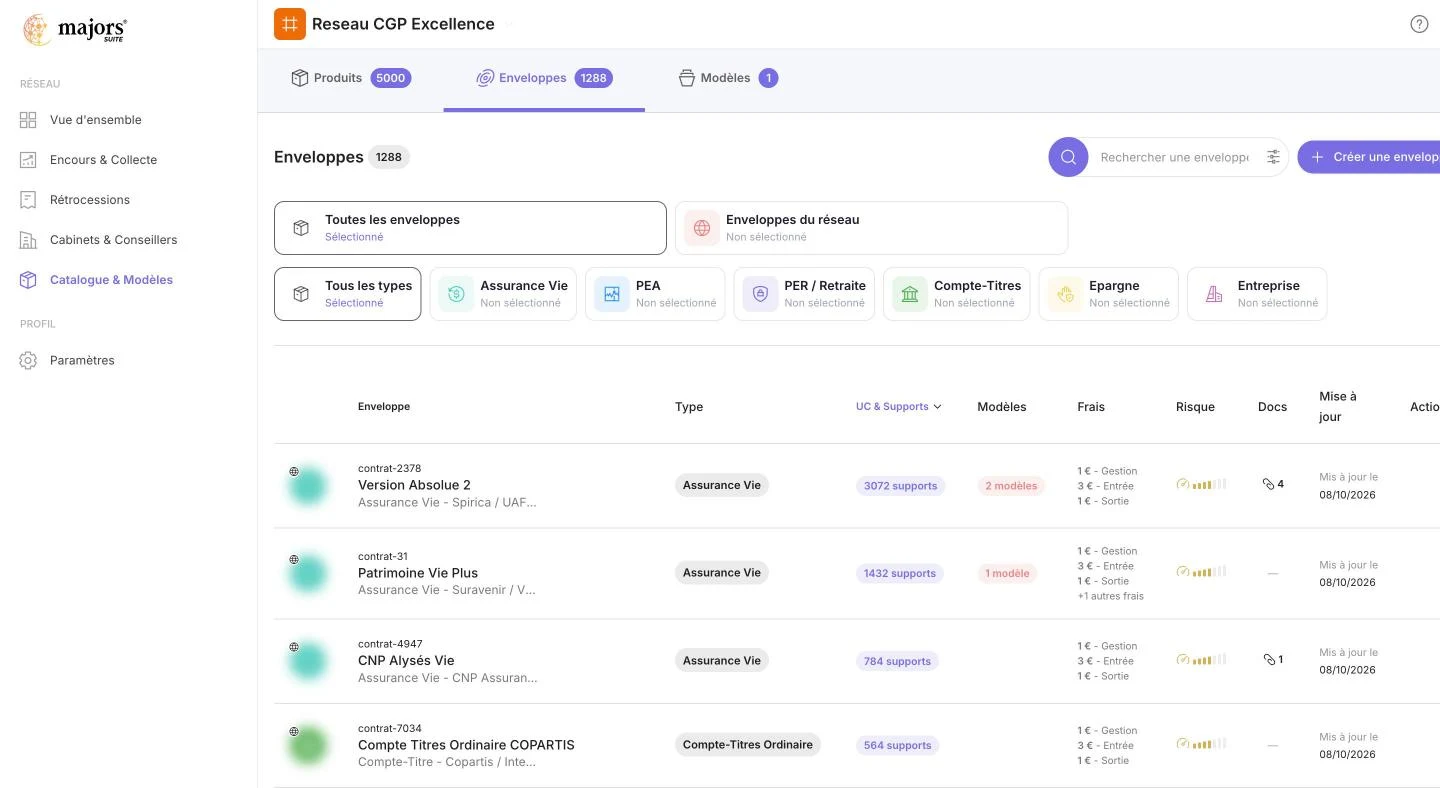Toggle the Assurance Vie type filter
The image size is (1440, 788).
503,294
